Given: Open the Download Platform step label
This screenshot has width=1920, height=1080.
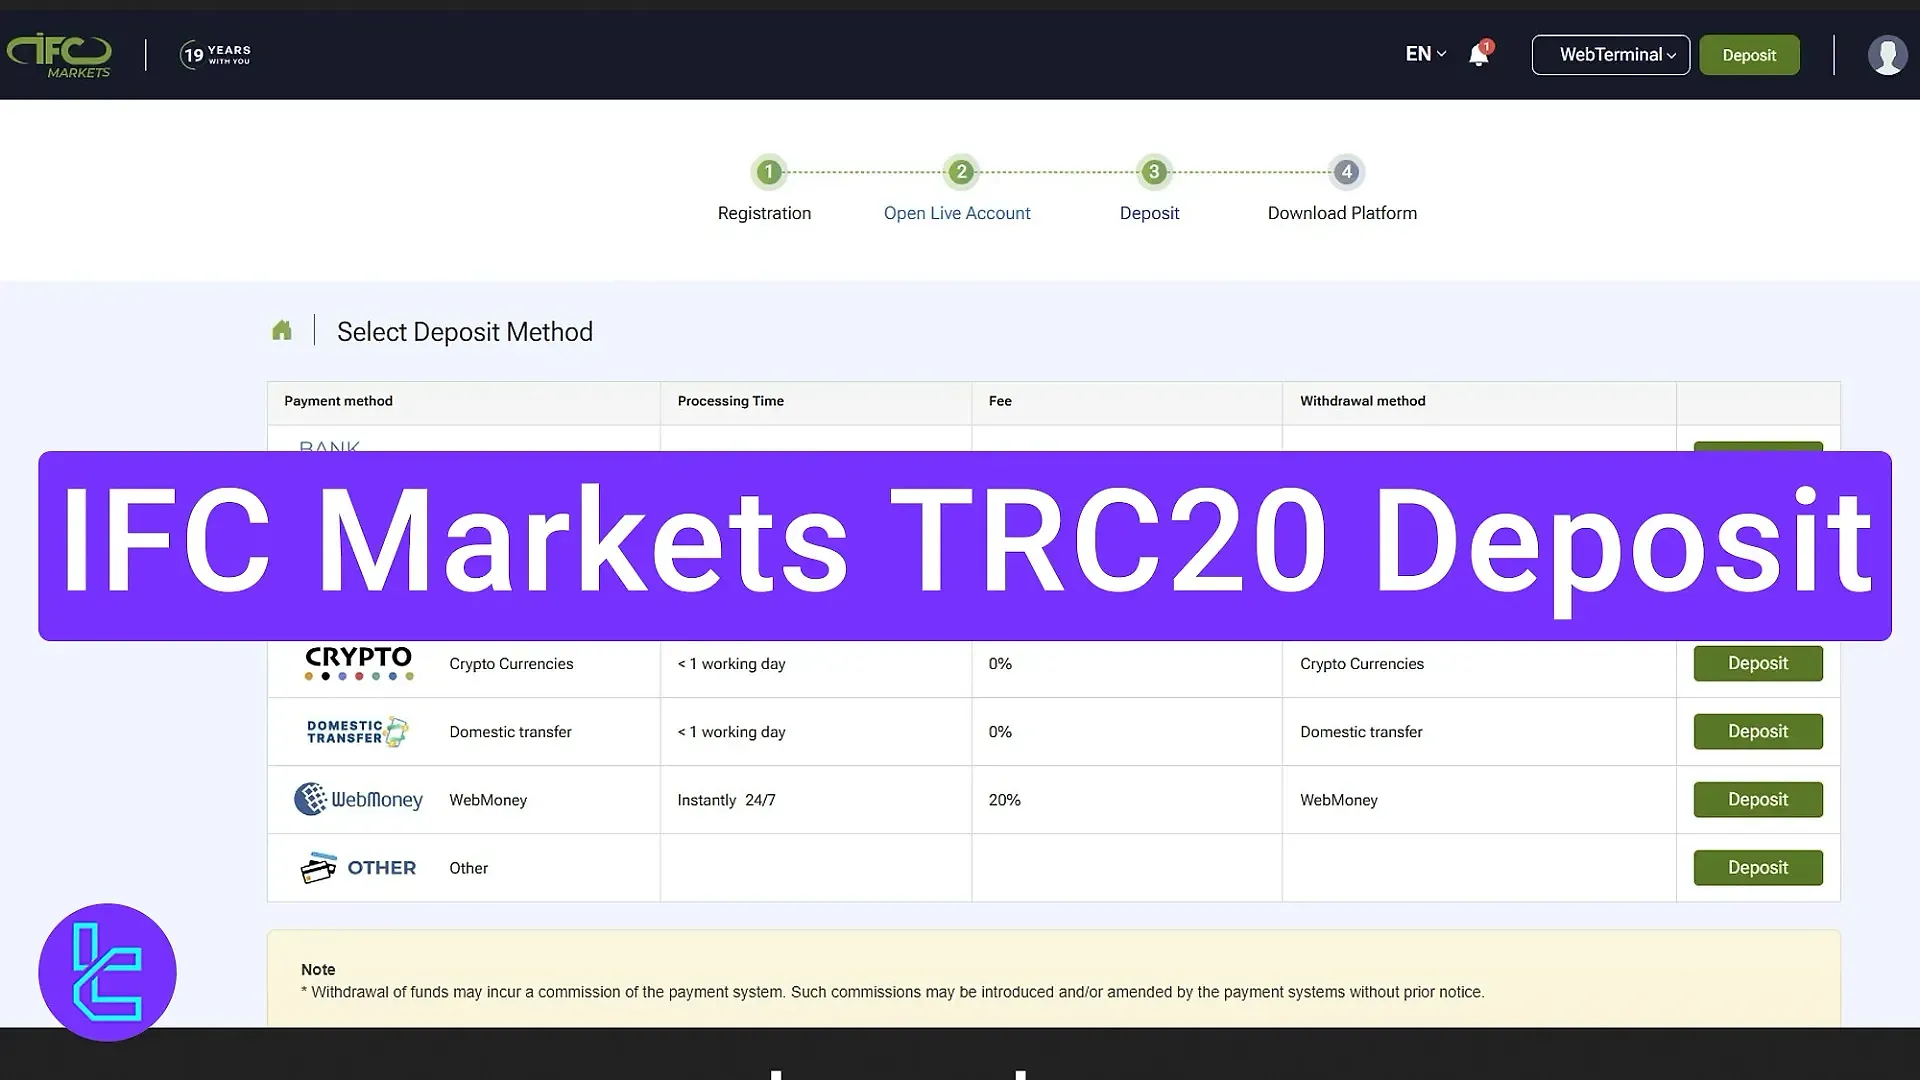Looking at the screenshot, I should 1342,213.
